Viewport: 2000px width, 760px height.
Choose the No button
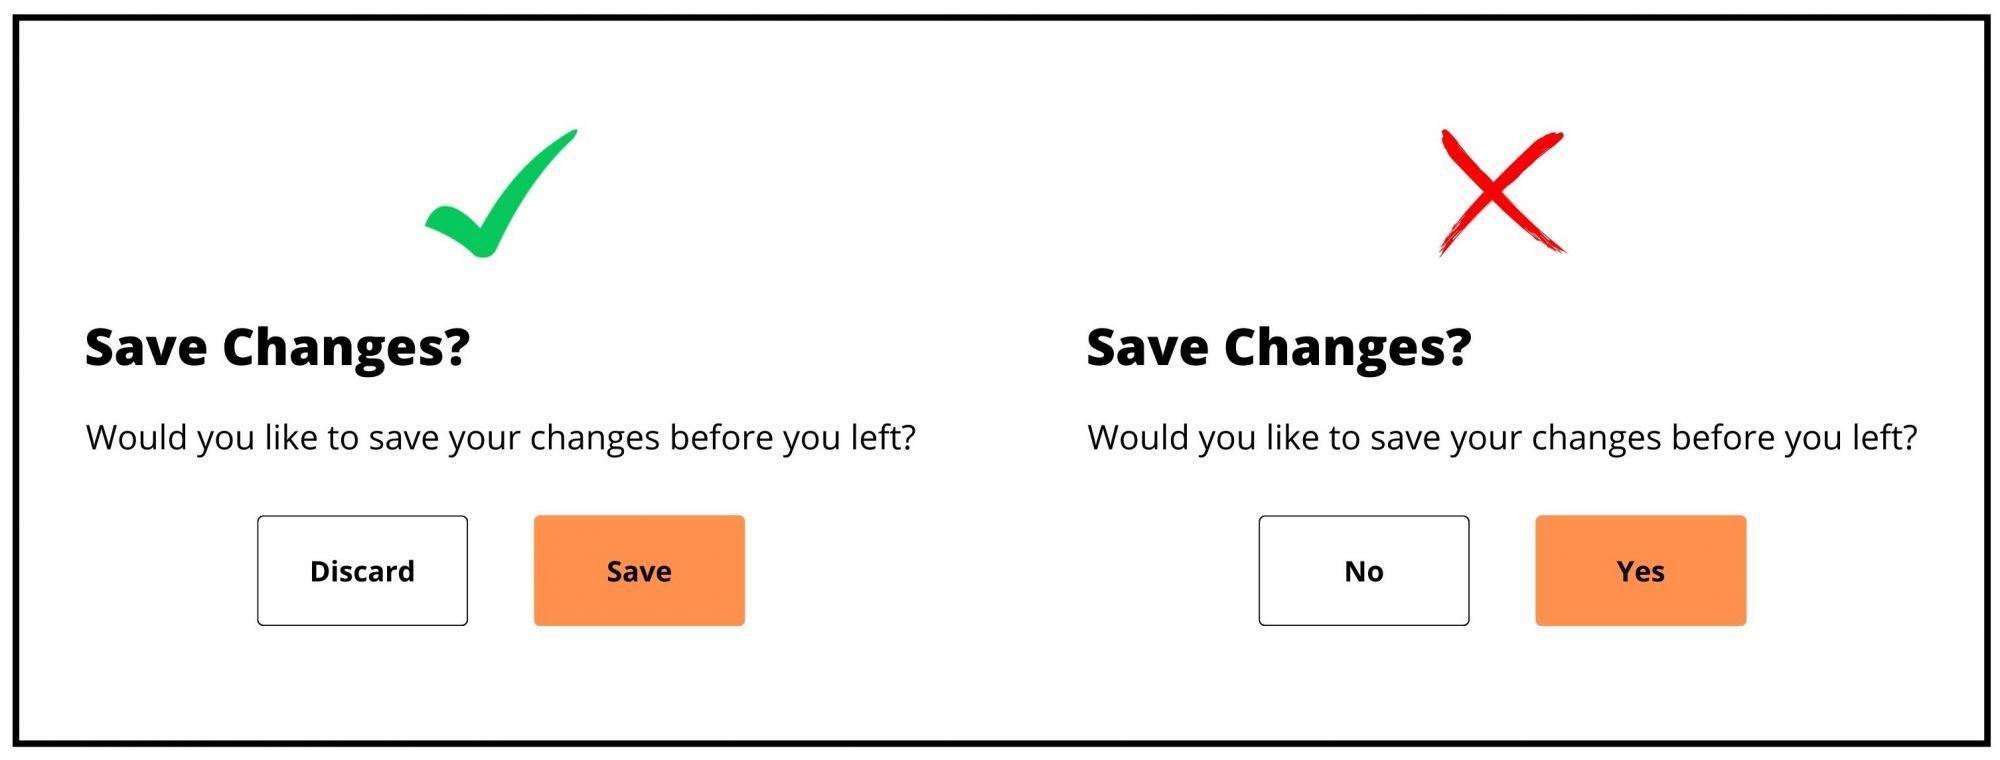1363,571
